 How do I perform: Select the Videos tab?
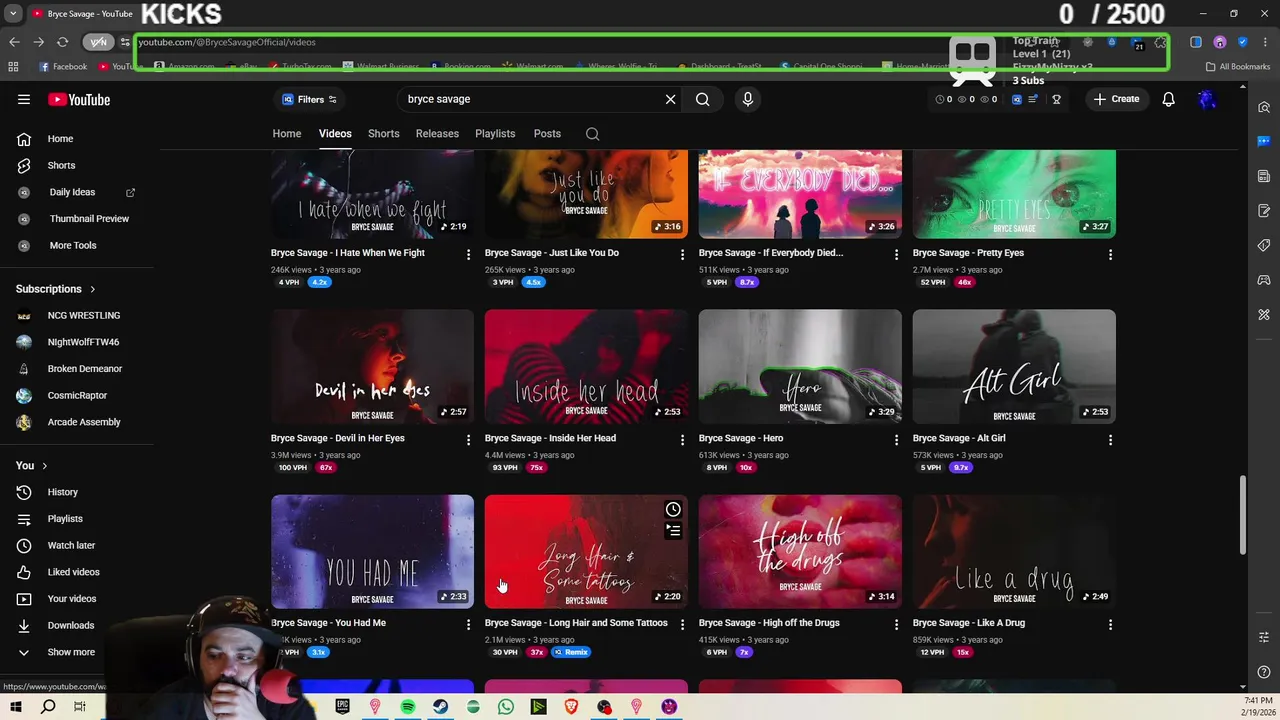click(x=335, y=134)
